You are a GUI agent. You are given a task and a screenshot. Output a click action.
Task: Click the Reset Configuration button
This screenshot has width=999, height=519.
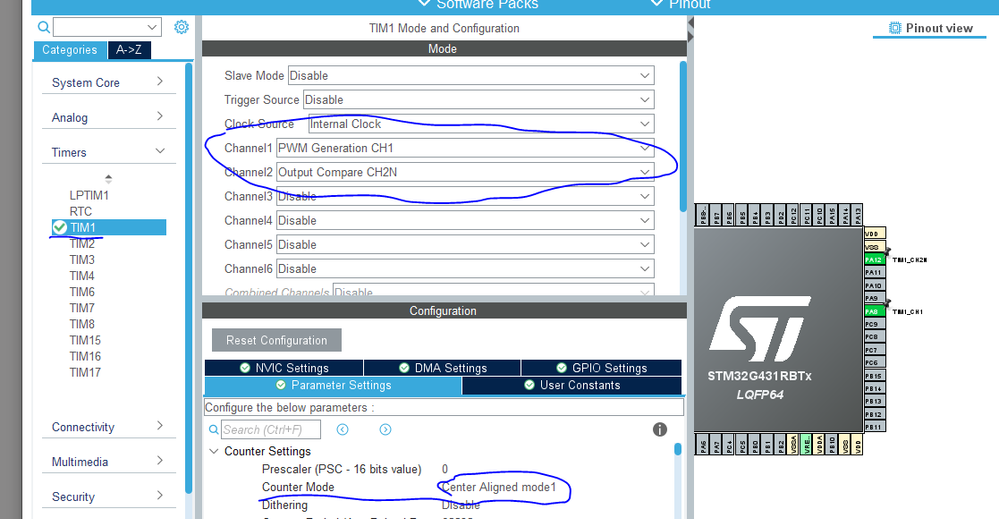277,340
